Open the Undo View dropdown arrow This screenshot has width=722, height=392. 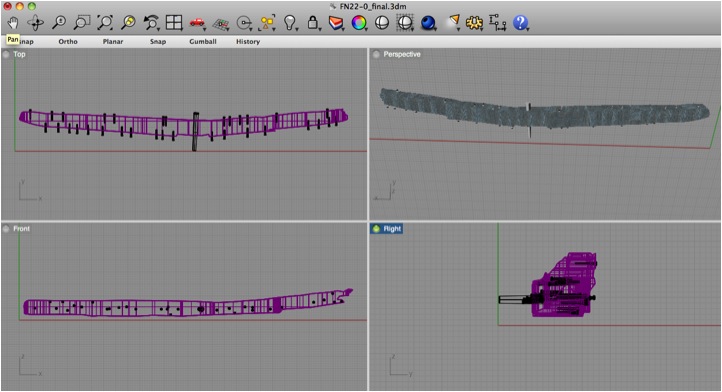158,29
